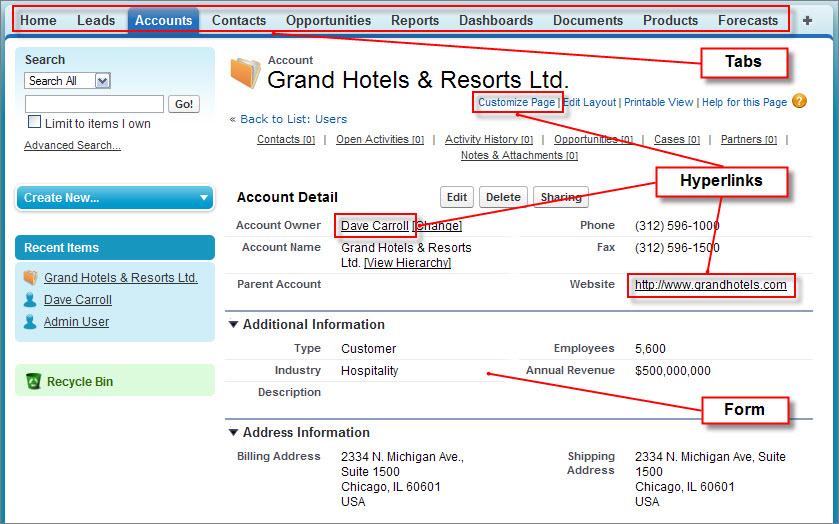Jump to Open Activities [0] related list
The image size is (839, 524).
[x=380, y=139]
